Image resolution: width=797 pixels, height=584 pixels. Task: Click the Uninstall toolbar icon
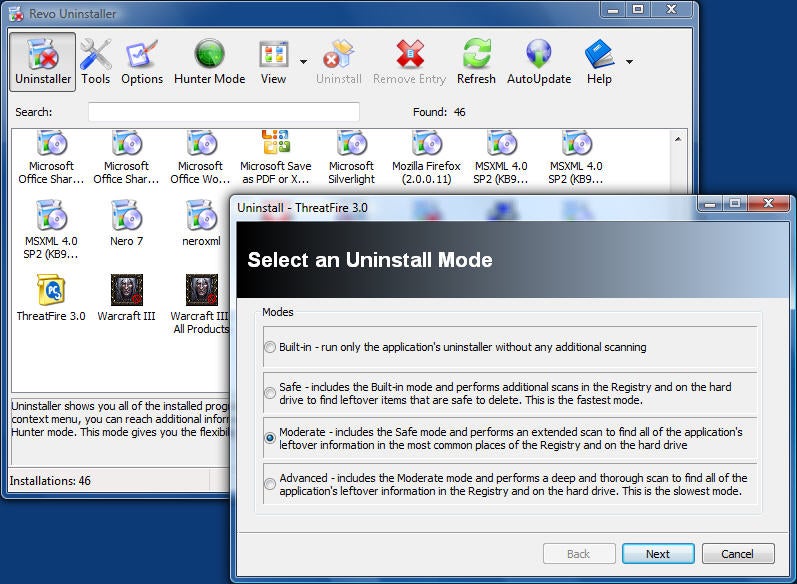click(x=339, y=62)
